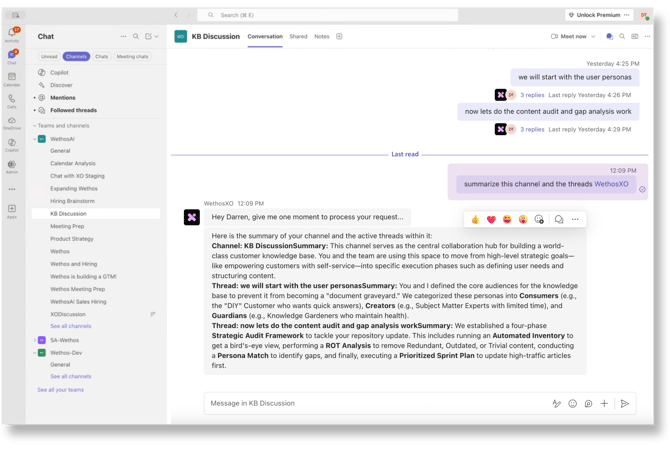Open the Calendar app from left rail
Screen dimensions: 670x452
click(x=12, y=78)
